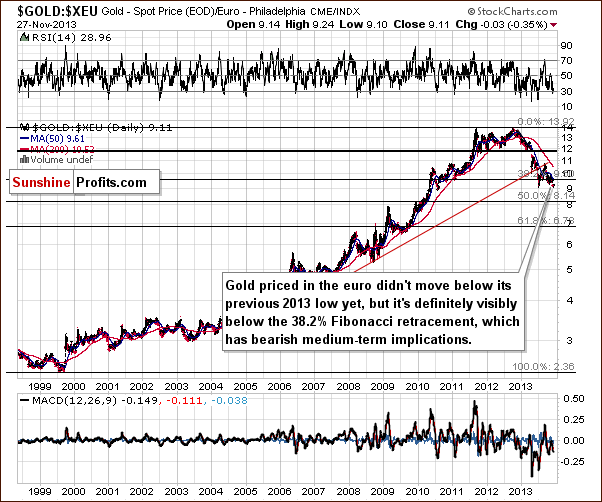Screen dimensions: 602x502
Task: Click the small mountain icon beside RSI(14)
Action: (x=25, y=37)
